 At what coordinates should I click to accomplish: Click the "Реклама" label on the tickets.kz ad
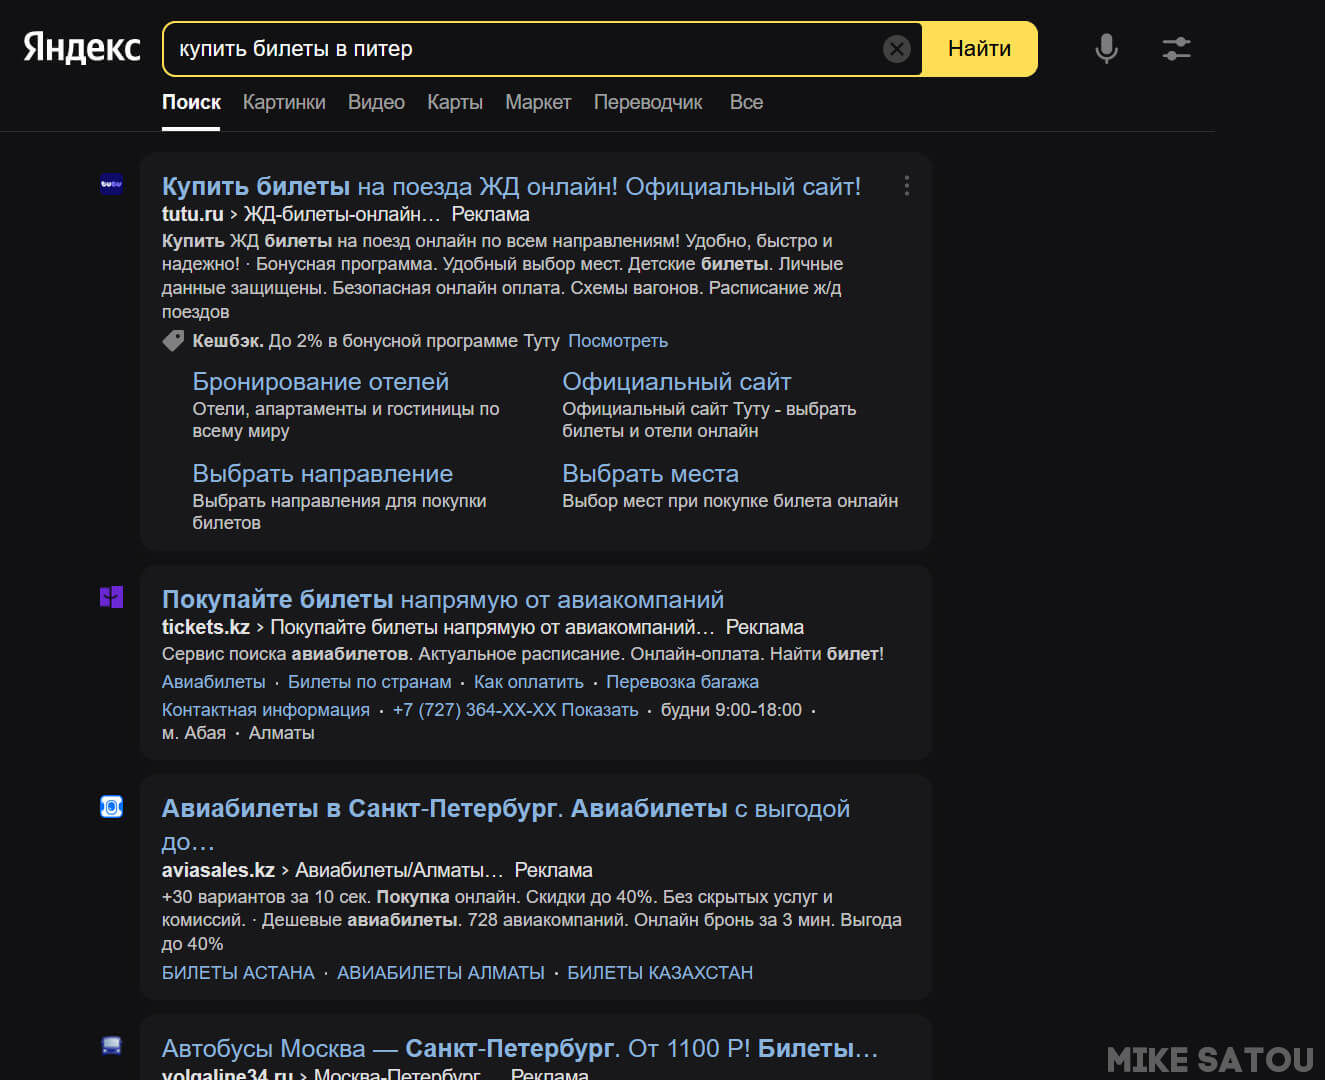point(764,627)
